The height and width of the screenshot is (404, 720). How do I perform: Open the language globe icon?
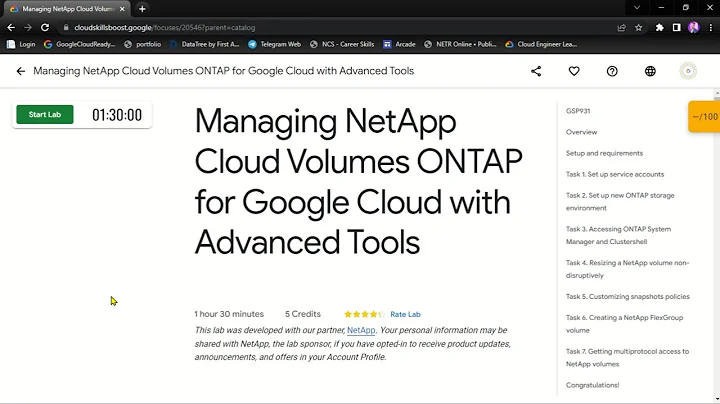(x=650, y=71)
